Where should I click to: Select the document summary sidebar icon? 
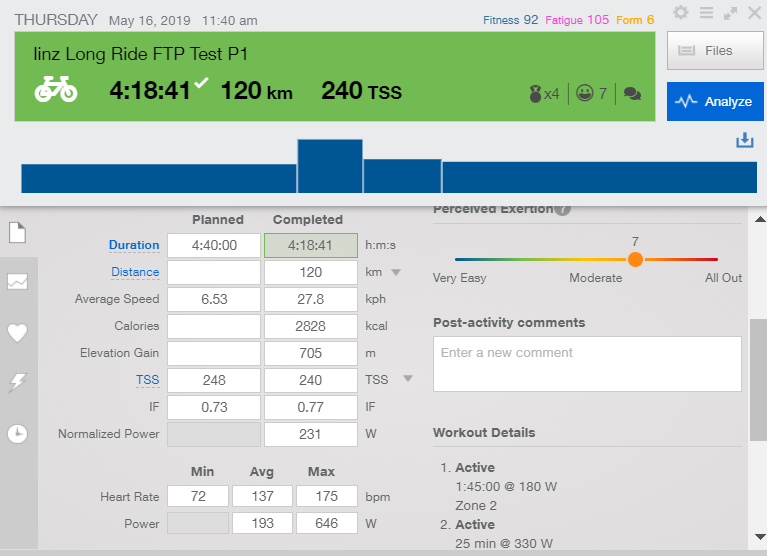pyautogui.click(x=17, y=232)
